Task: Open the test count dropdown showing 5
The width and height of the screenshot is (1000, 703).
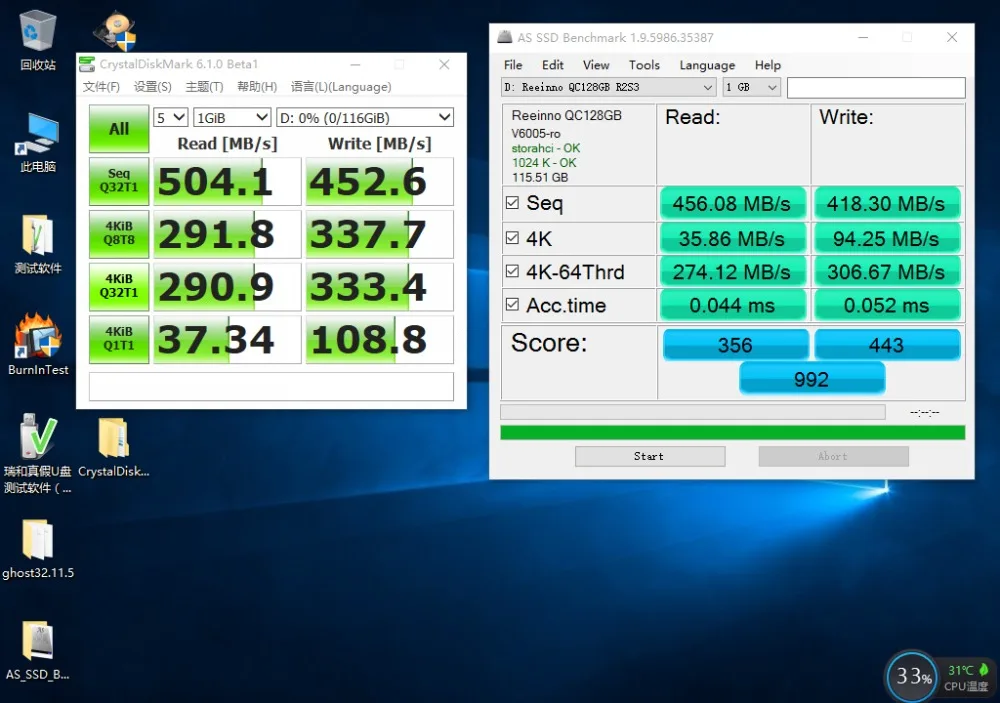Action: [x=170, y=117]
